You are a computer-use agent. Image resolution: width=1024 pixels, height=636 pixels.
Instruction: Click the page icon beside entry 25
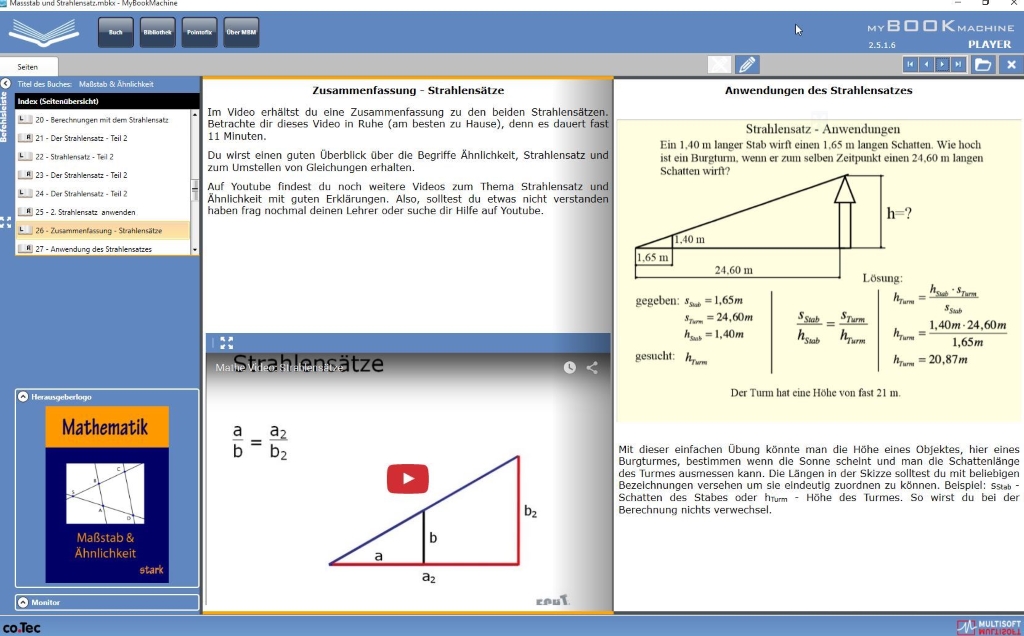coord(25,212)
